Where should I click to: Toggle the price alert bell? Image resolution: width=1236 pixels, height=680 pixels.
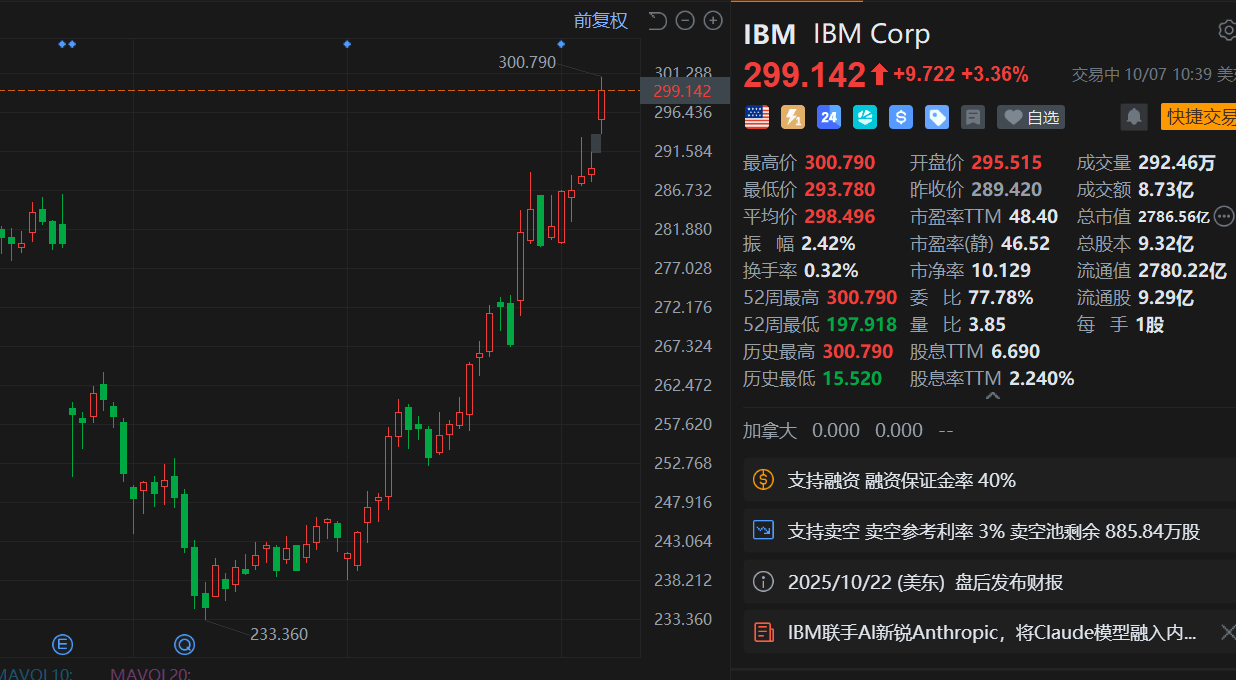1134,118
